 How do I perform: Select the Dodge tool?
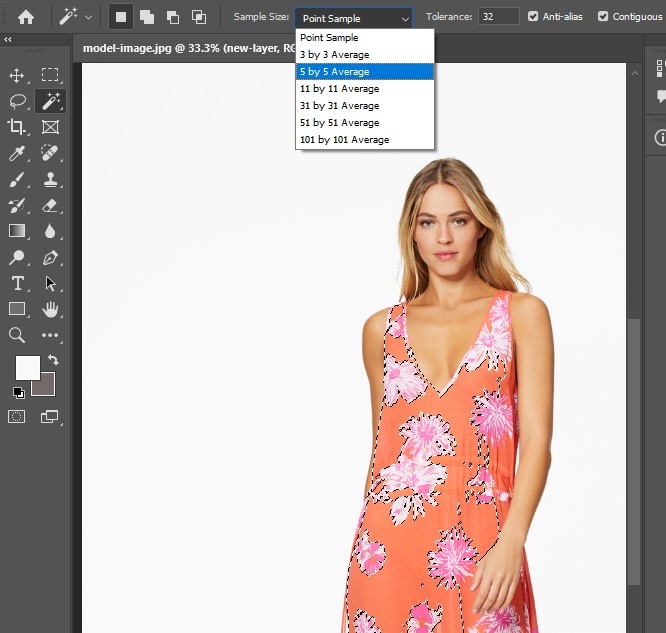tap(17, 257)
